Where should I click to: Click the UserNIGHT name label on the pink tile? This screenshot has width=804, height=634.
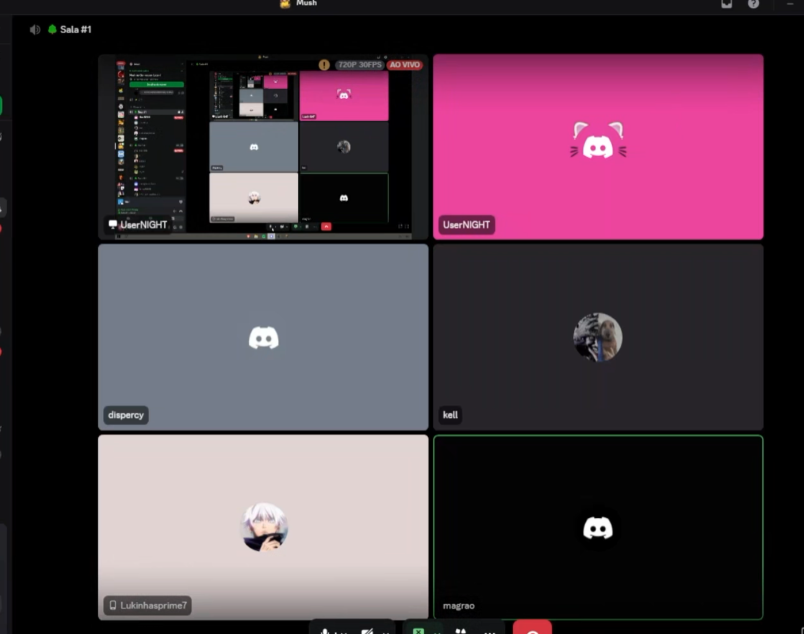click(466, 225)
